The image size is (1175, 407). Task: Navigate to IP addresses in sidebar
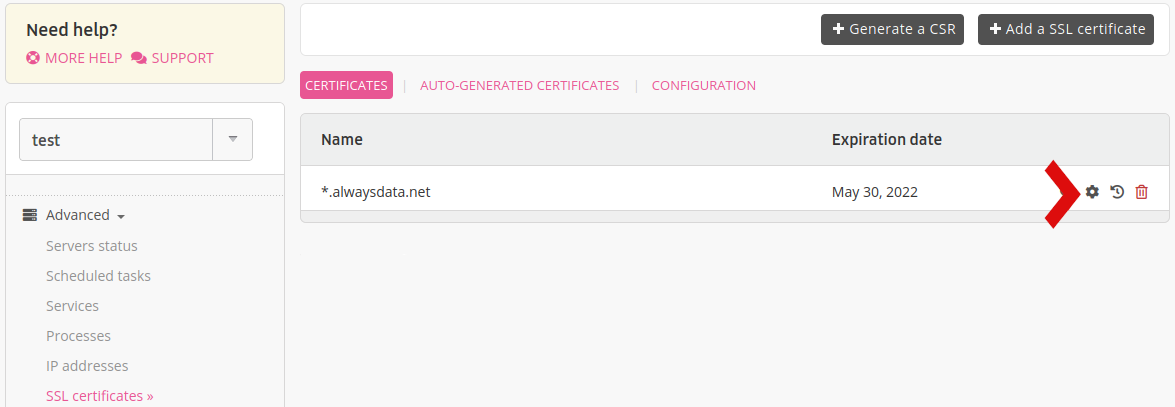tap(87, 366)
